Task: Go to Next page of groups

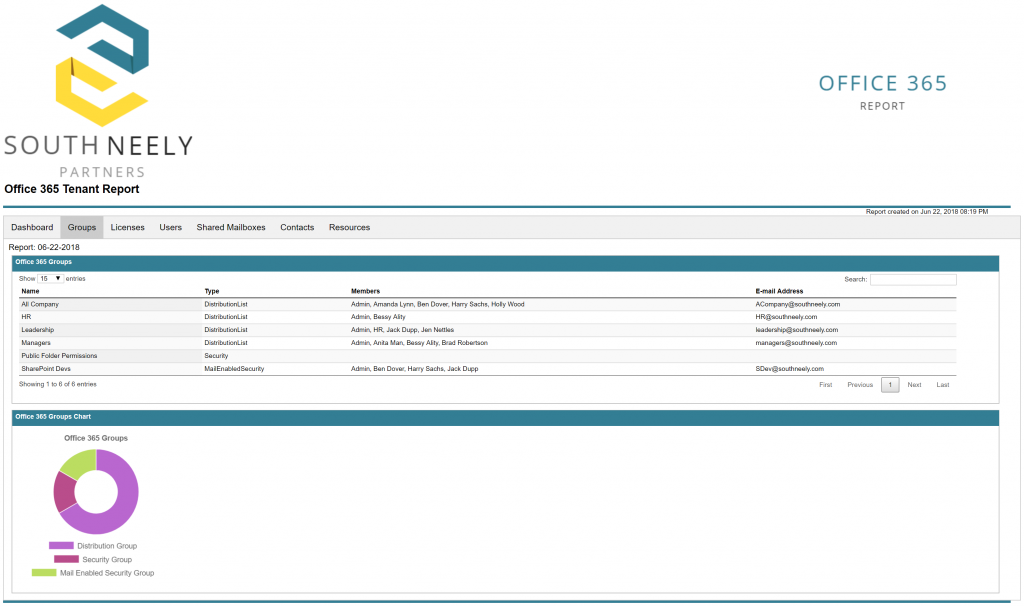Action: pyautogui.click(x=914, y=385)
